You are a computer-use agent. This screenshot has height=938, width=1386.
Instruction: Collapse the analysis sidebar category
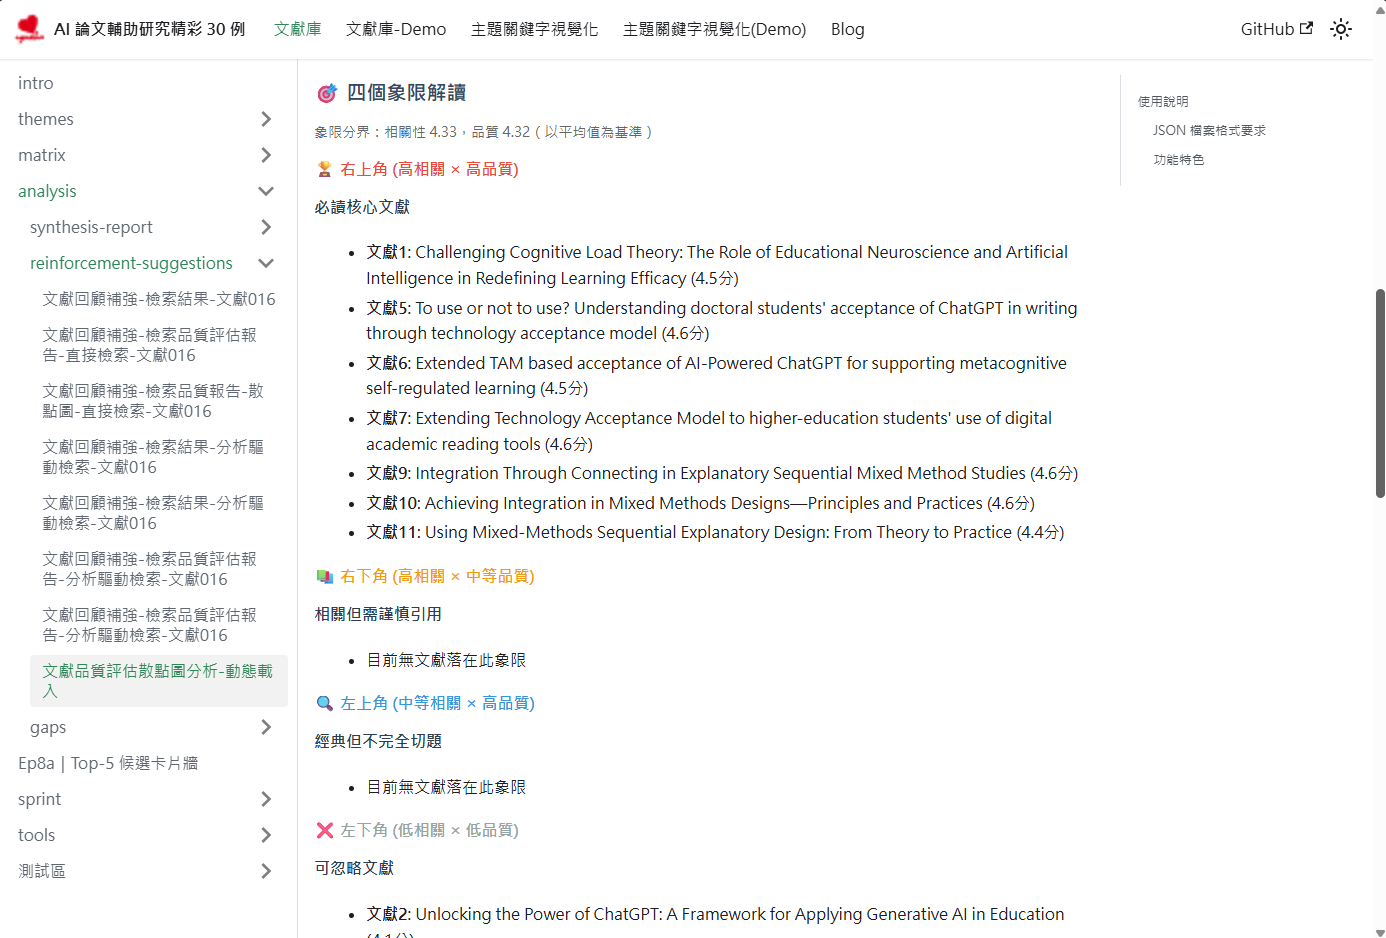click(266, 191)
